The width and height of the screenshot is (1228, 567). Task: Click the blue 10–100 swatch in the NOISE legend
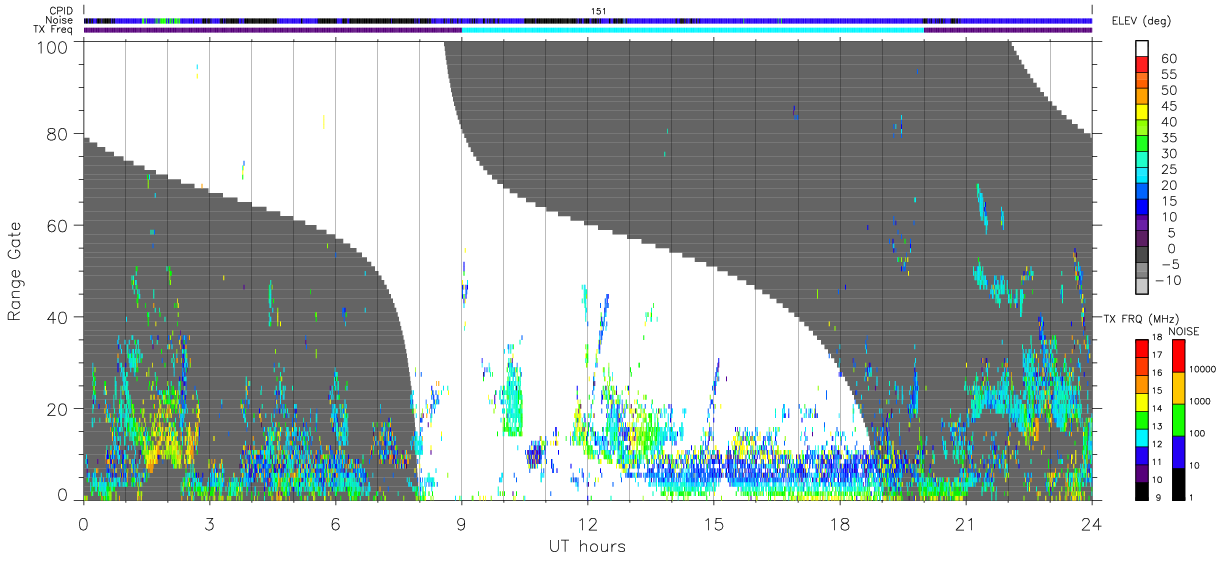coord(1179,451)
